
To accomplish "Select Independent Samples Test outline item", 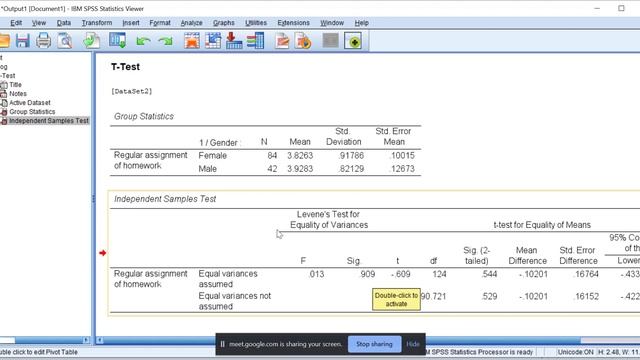I will pyautogui.click(x=49, y=121).
